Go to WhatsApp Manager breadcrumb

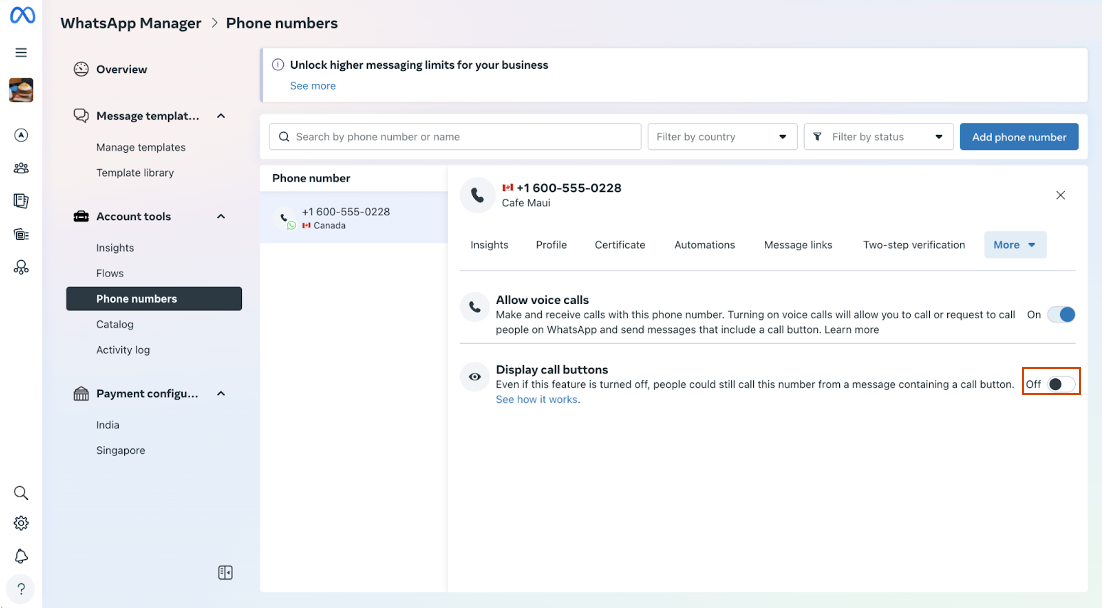coord(131,23)
